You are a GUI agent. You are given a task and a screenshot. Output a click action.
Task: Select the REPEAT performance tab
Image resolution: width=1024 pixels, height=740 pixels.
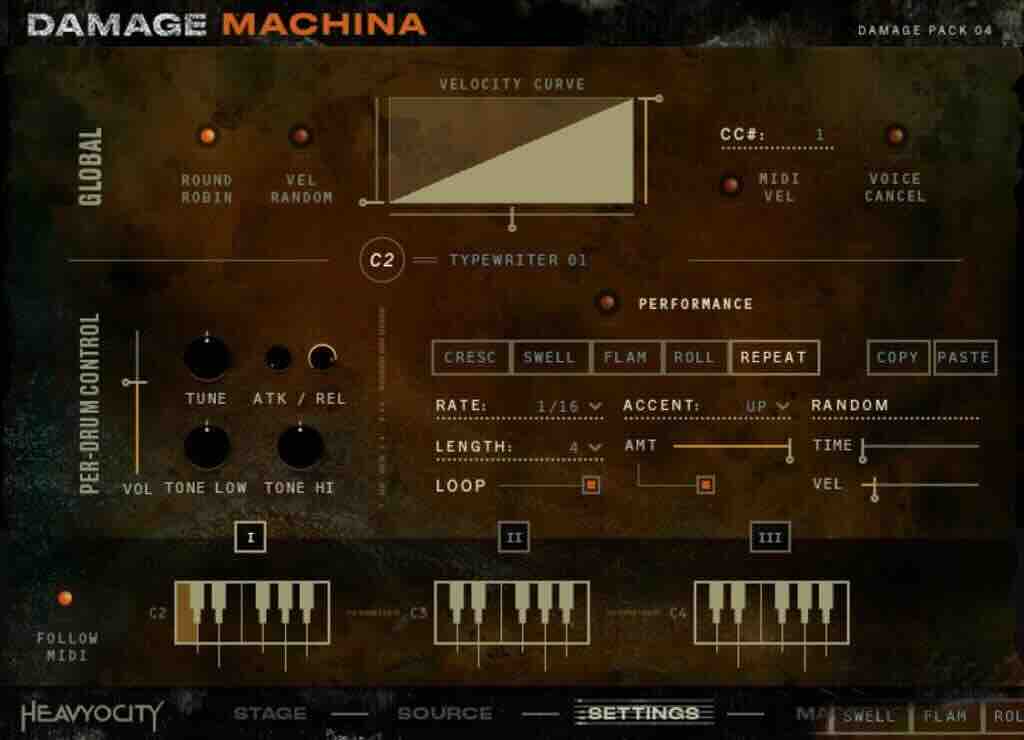pyautogui.click(x=774, y=357)
